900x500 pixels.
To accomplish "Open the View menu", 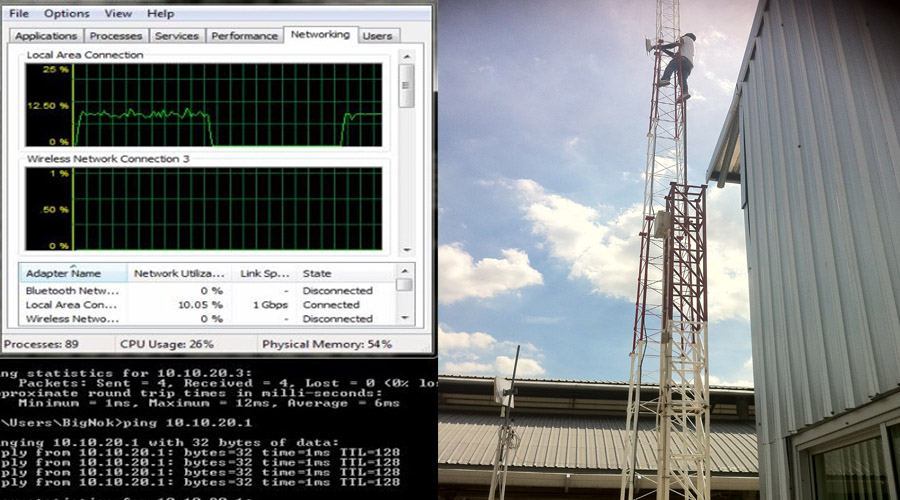I will coord(118,13).
